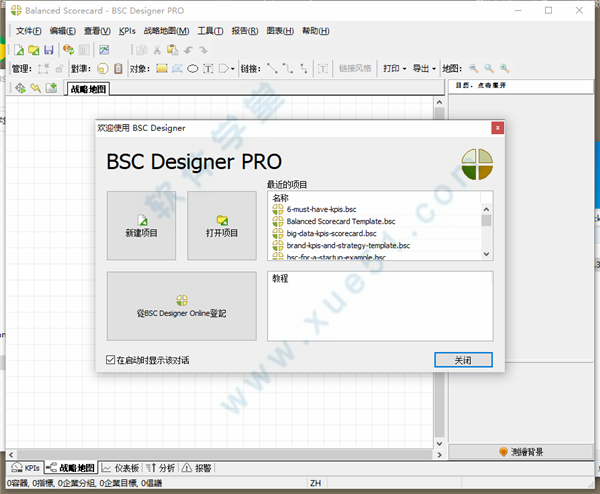Select the yellow rectangle object tool
600x494 pixels.
coord(162,68)
